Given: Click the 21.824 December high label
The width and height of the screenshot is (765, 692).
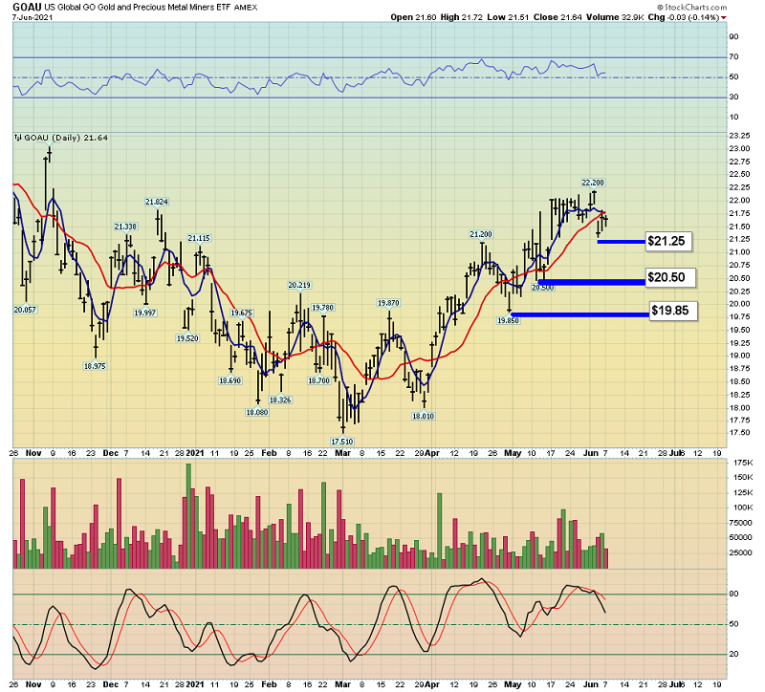Looking at the screenshot, I should coord(156,202).
